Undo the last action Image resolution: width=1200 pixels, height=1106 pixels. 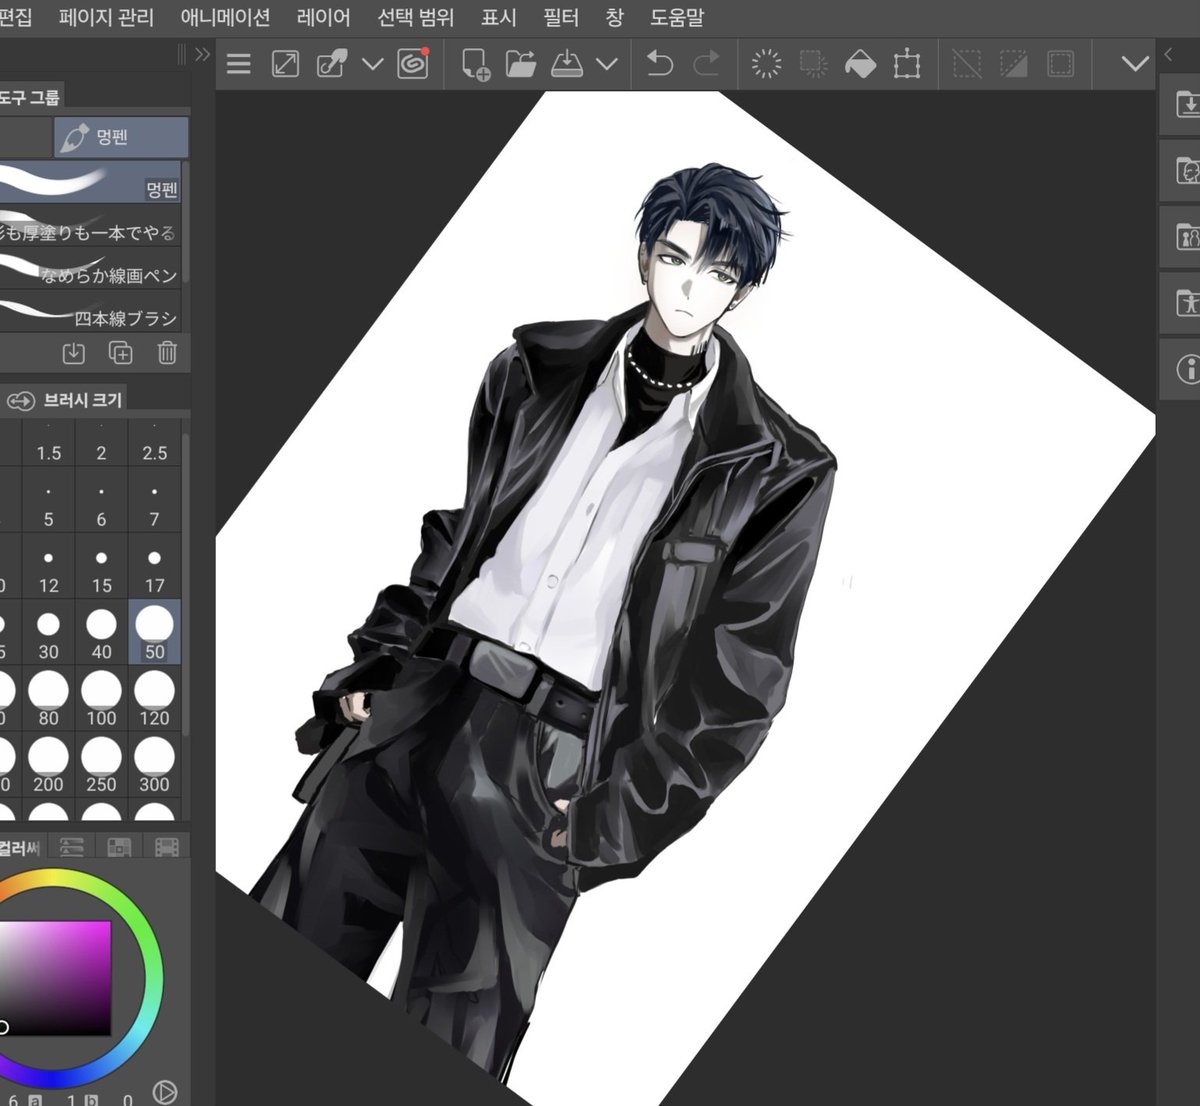pos(660,65)
